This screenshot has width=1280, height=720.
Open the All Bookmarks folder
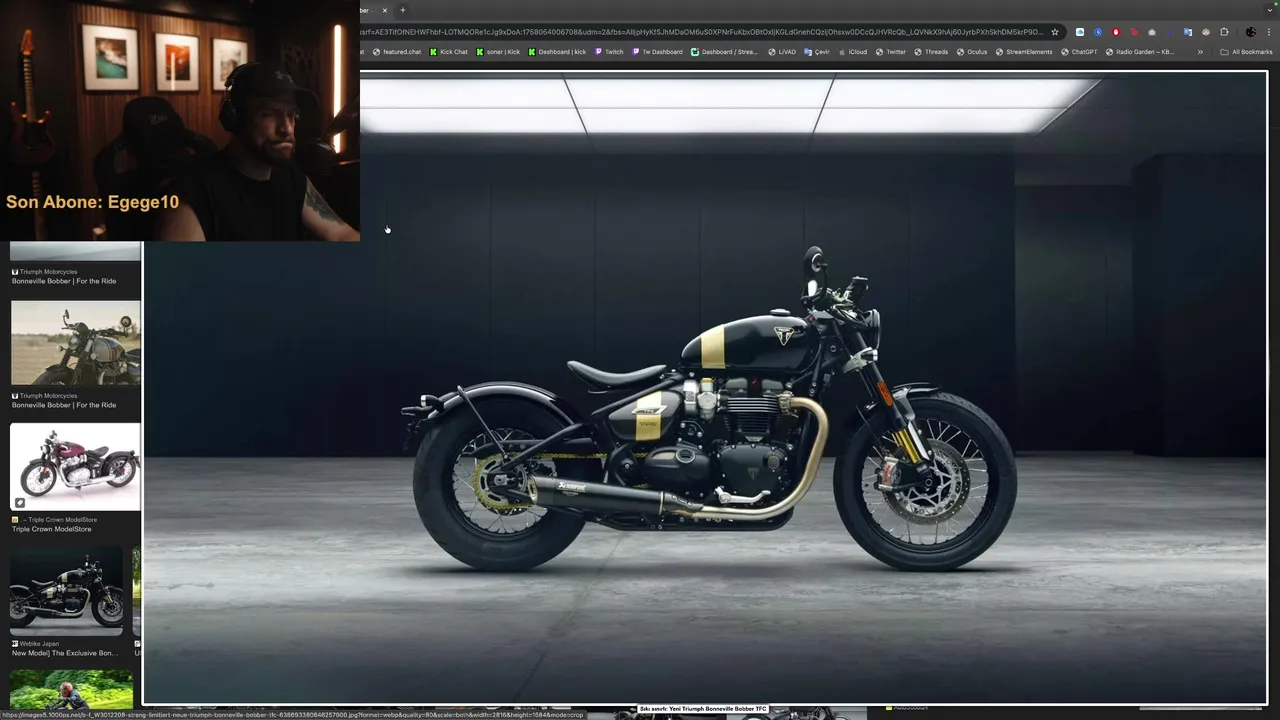pos(1246,52)
